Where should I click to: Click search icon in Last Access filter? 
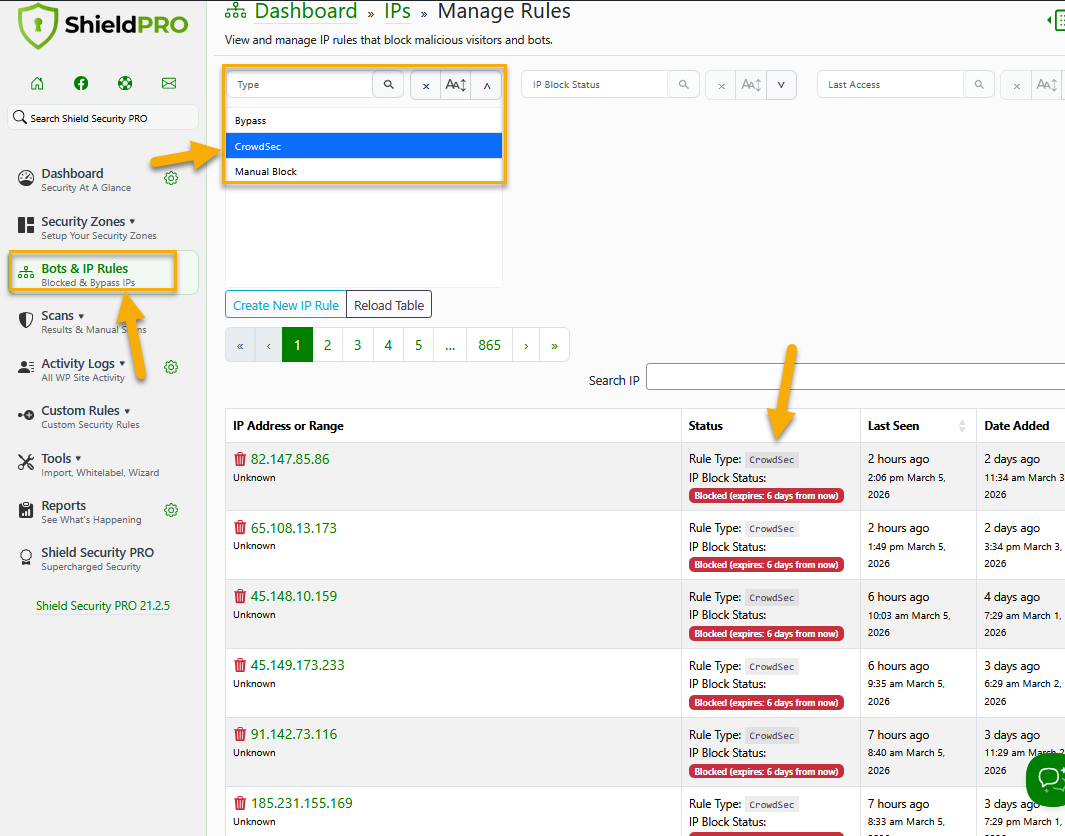[x=979, y=85]
